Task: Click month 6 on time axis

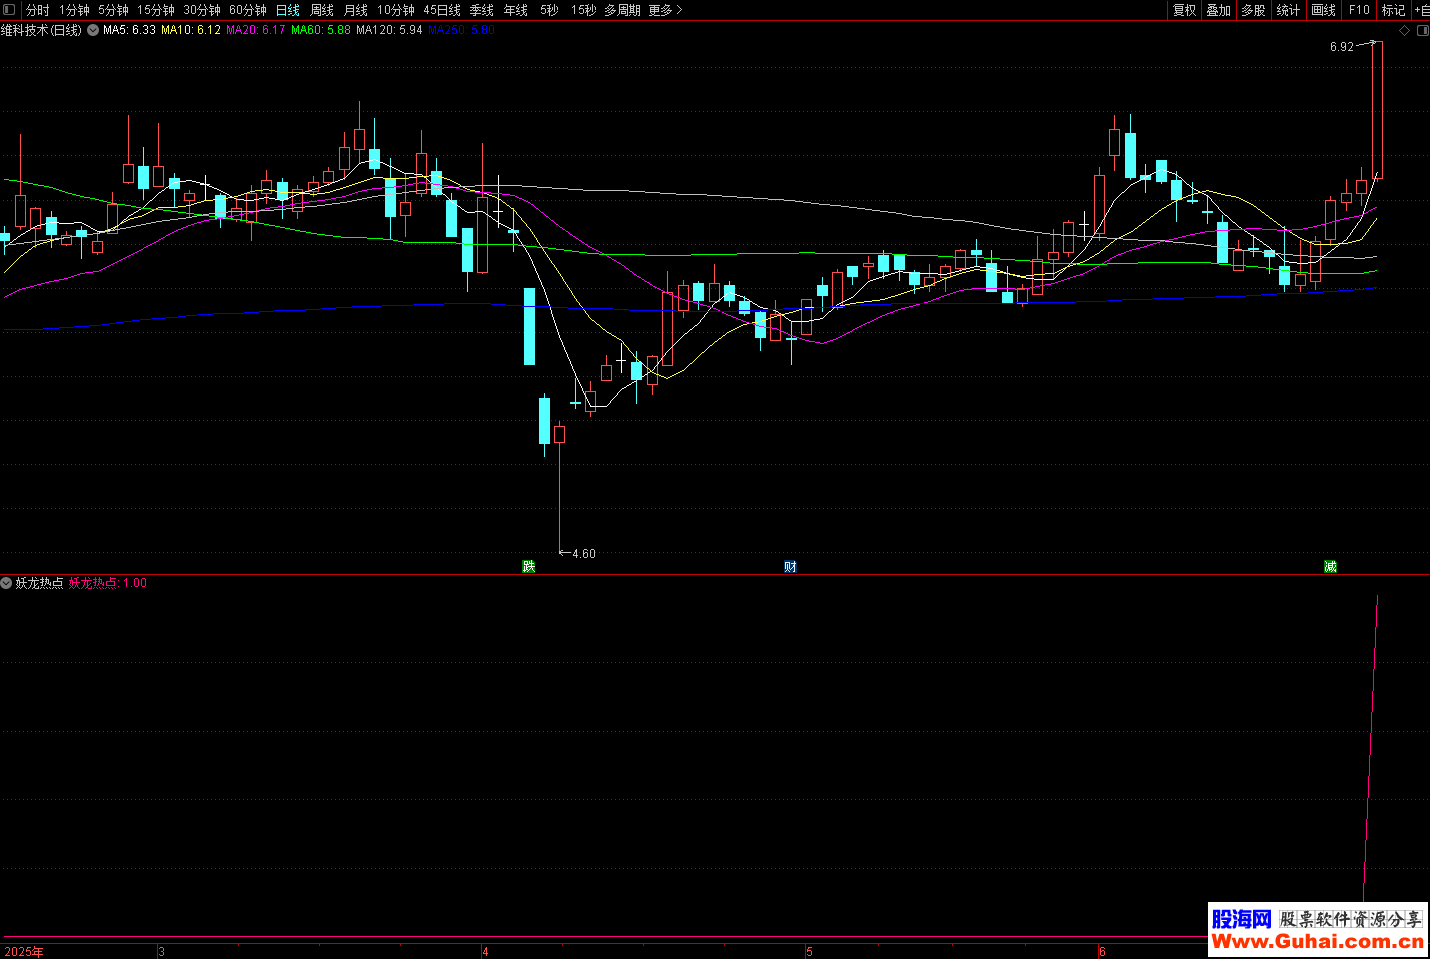Action: (x=1102, y=952)
